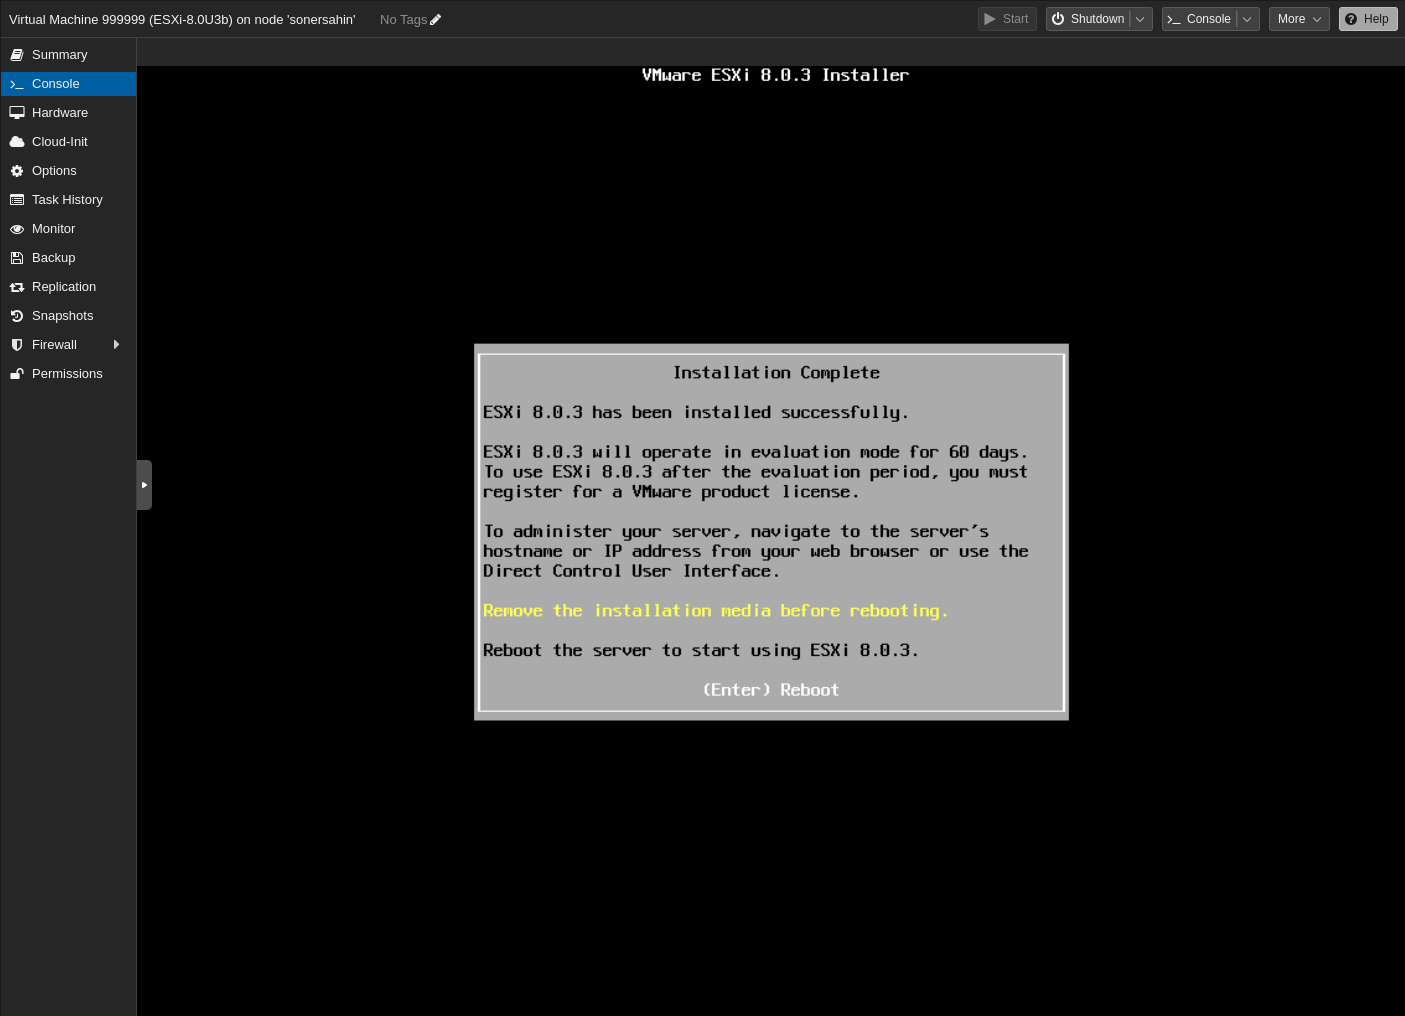Click the Snapshots history icon
This screenshot has height=1016, width=1405.
tap(17, 315)
